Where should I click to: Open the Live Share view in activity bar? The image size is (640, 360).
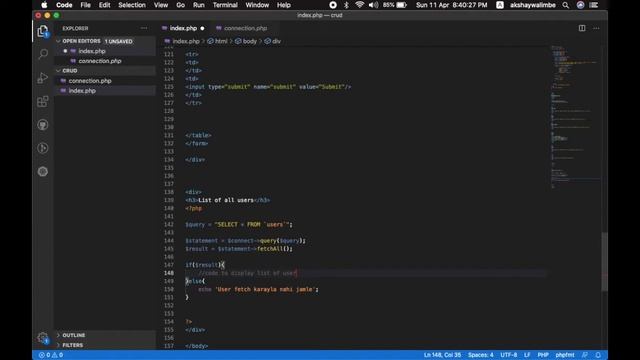pos(43,148)
